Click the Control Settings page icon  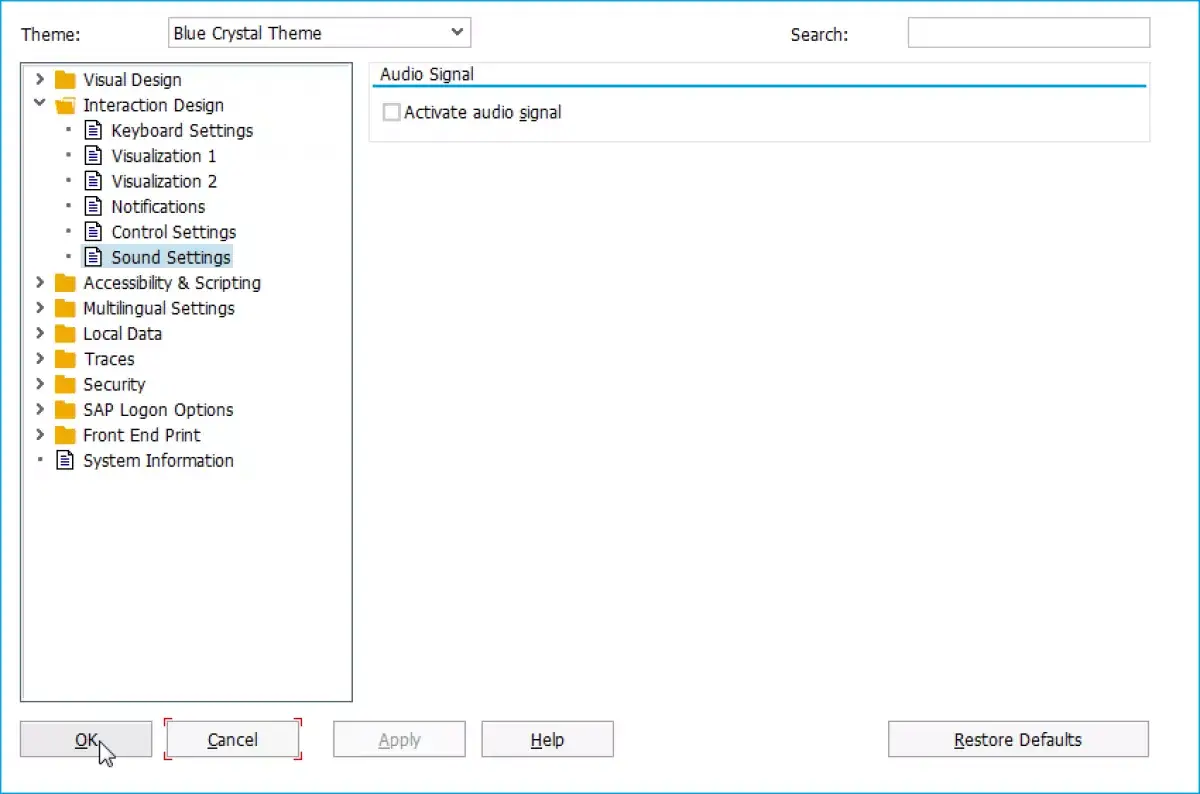pyautogui.click(x=93, y=232)
